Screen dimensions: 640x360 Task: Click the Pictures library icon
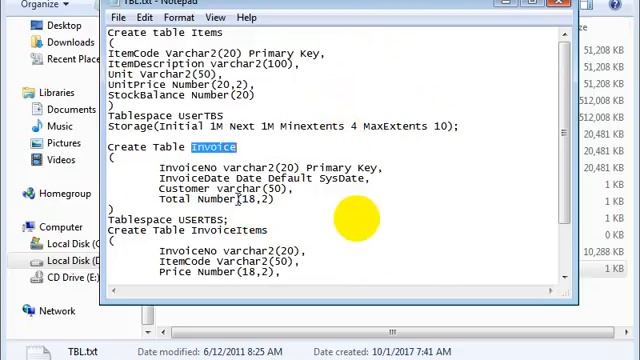tap(37, 143)
